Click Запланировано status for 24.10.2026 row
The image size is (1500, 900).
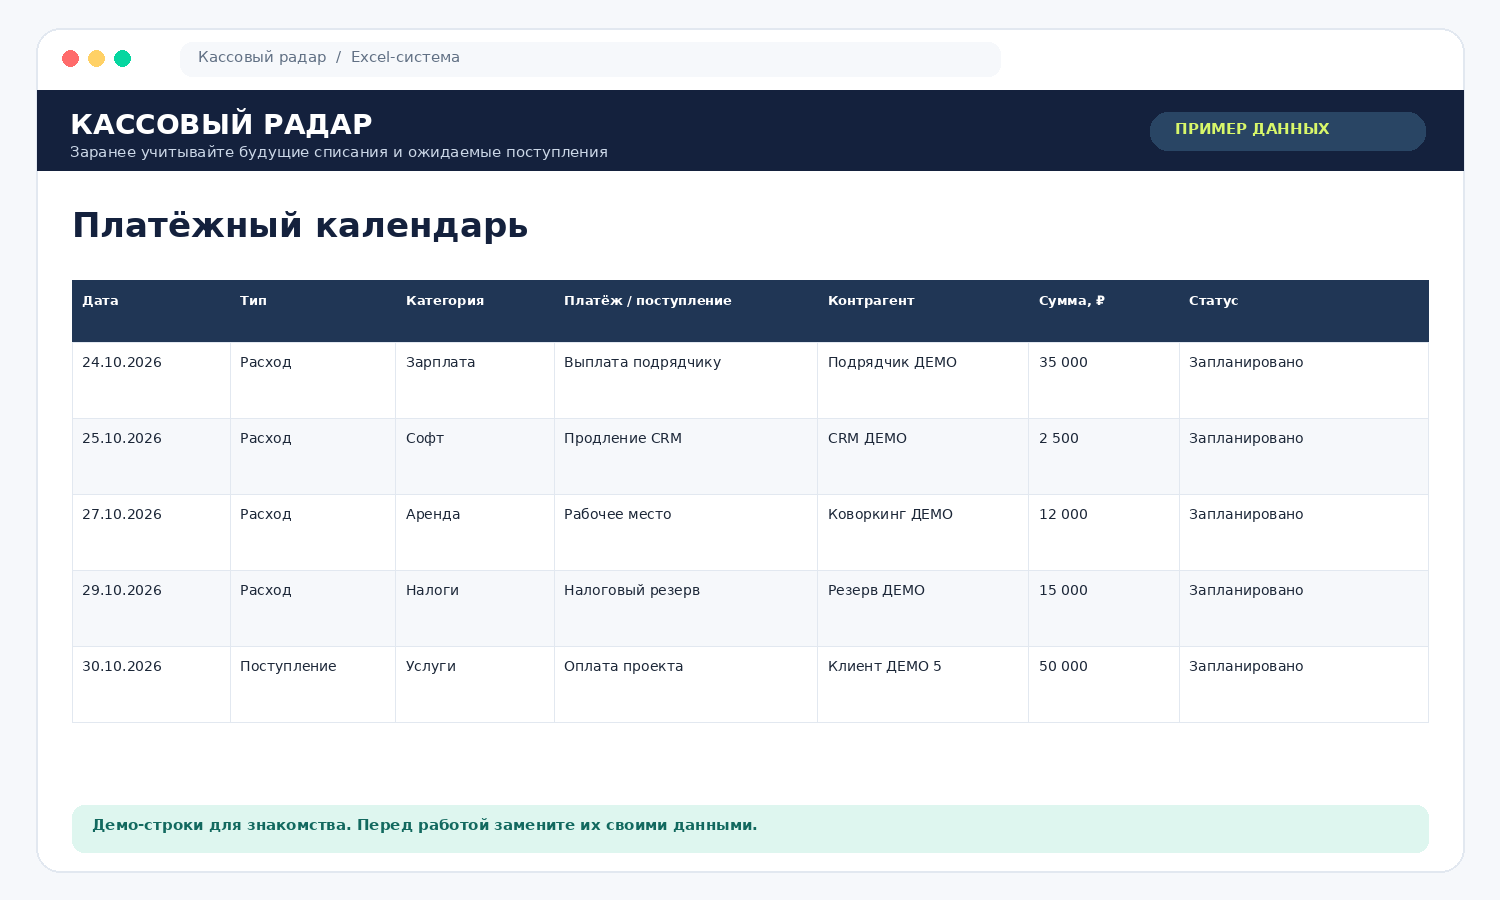point(1304,380)
